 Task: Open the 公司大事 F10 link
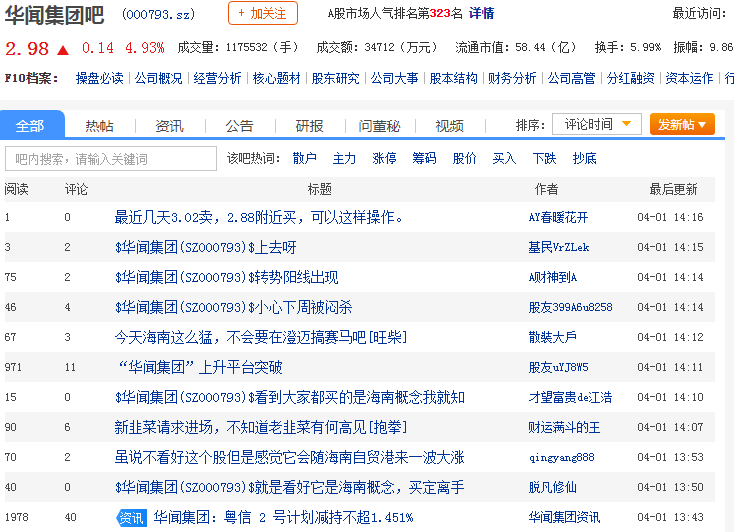click(x=394, y=78)
